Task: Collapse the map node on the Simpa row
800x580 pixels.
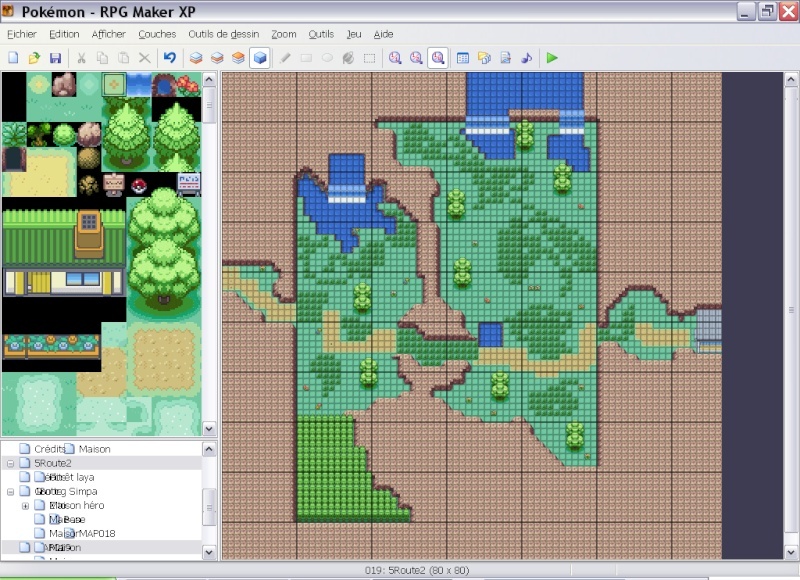Action: 10,492
